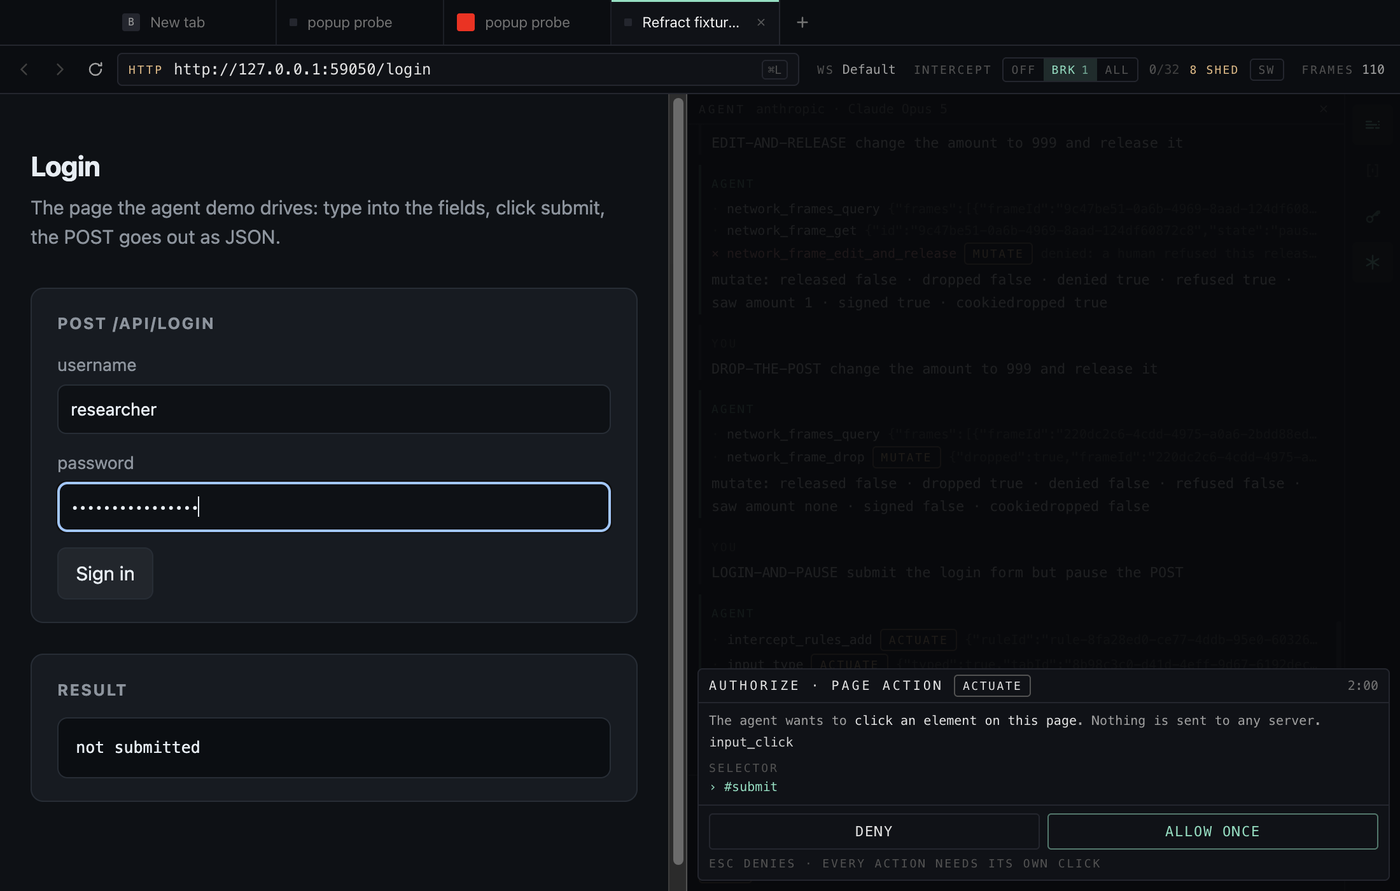Click the 0/32 counter in toolbar

[1164, 69]
